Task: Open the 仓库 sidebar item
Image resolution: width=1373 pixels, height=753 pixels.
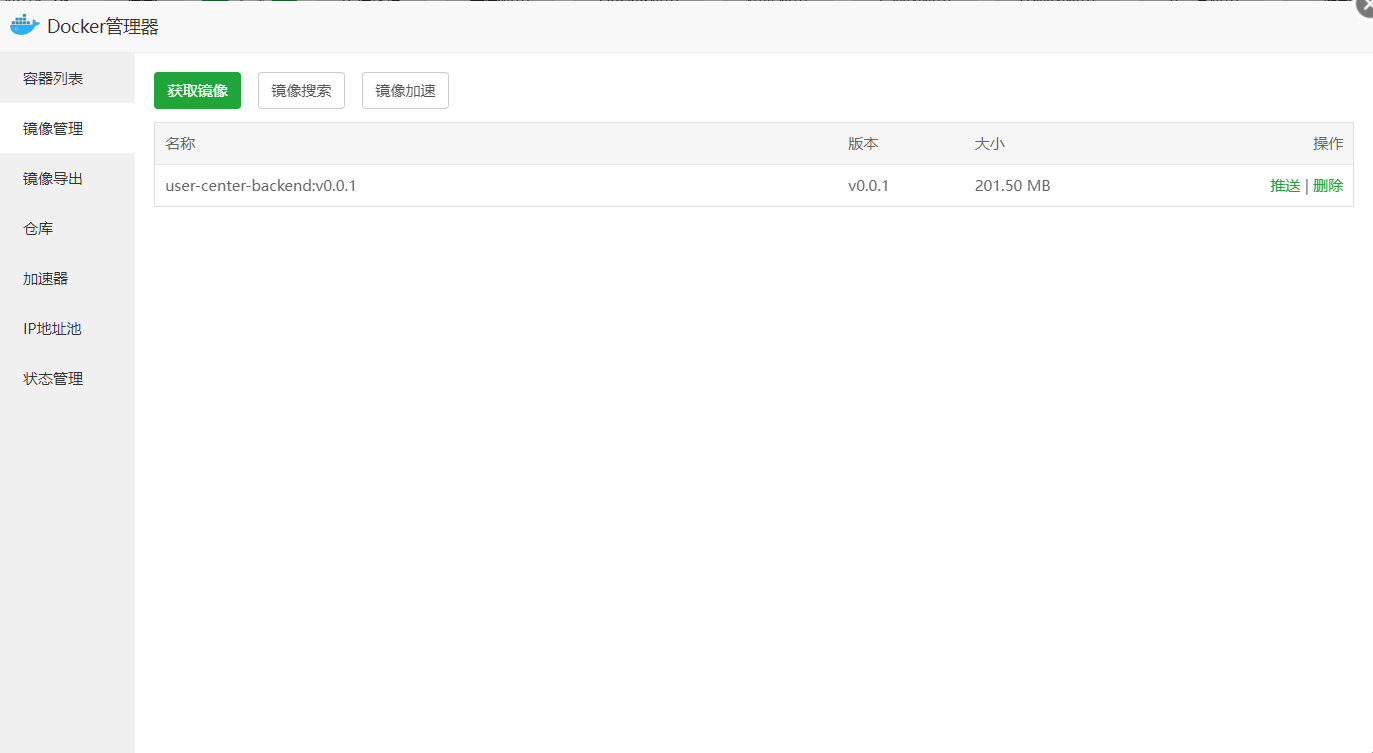Action: (67, 228)
